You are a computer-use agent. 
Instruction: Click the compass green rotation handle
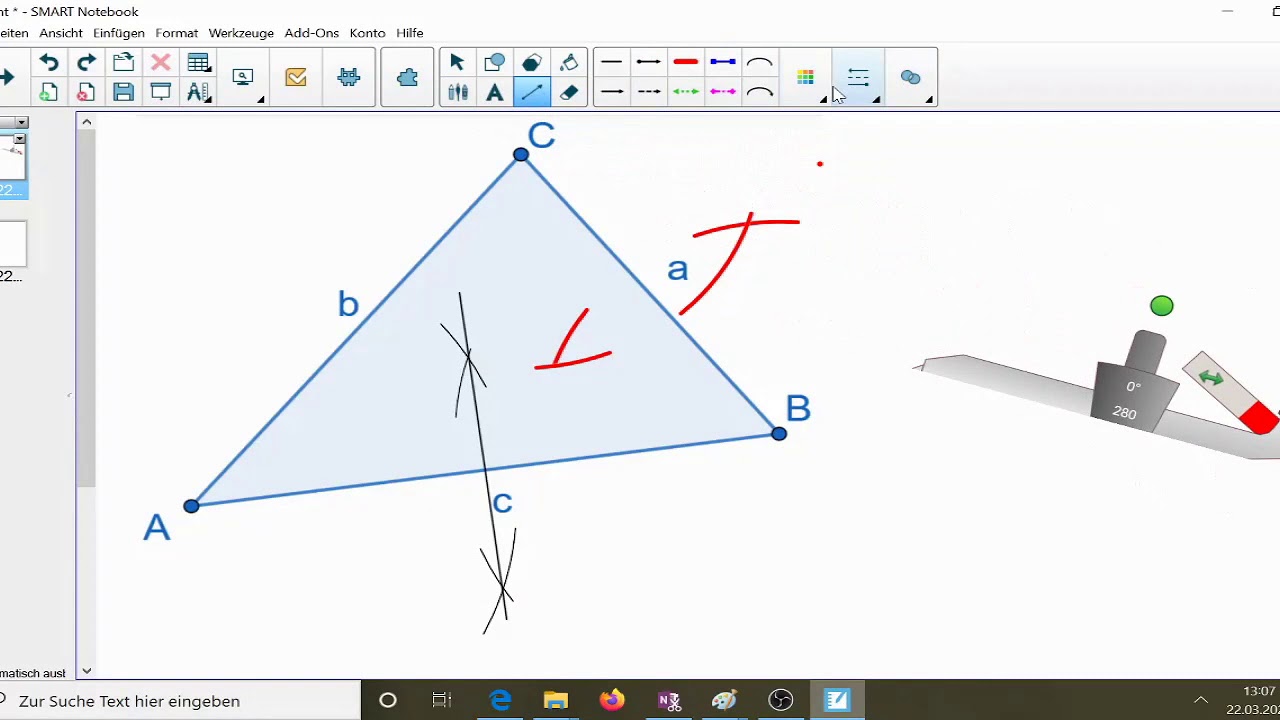click(1161, 306)
